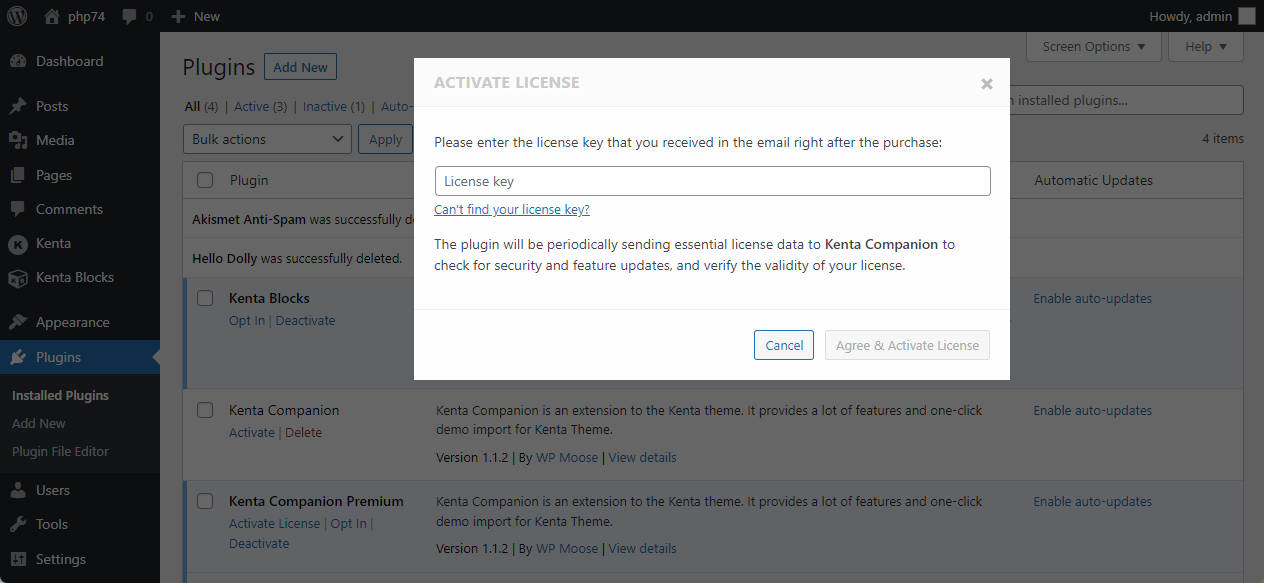Expand the Screen Options panel
This screenshot has height=583, width=1264.
(x=1094, y=46)
